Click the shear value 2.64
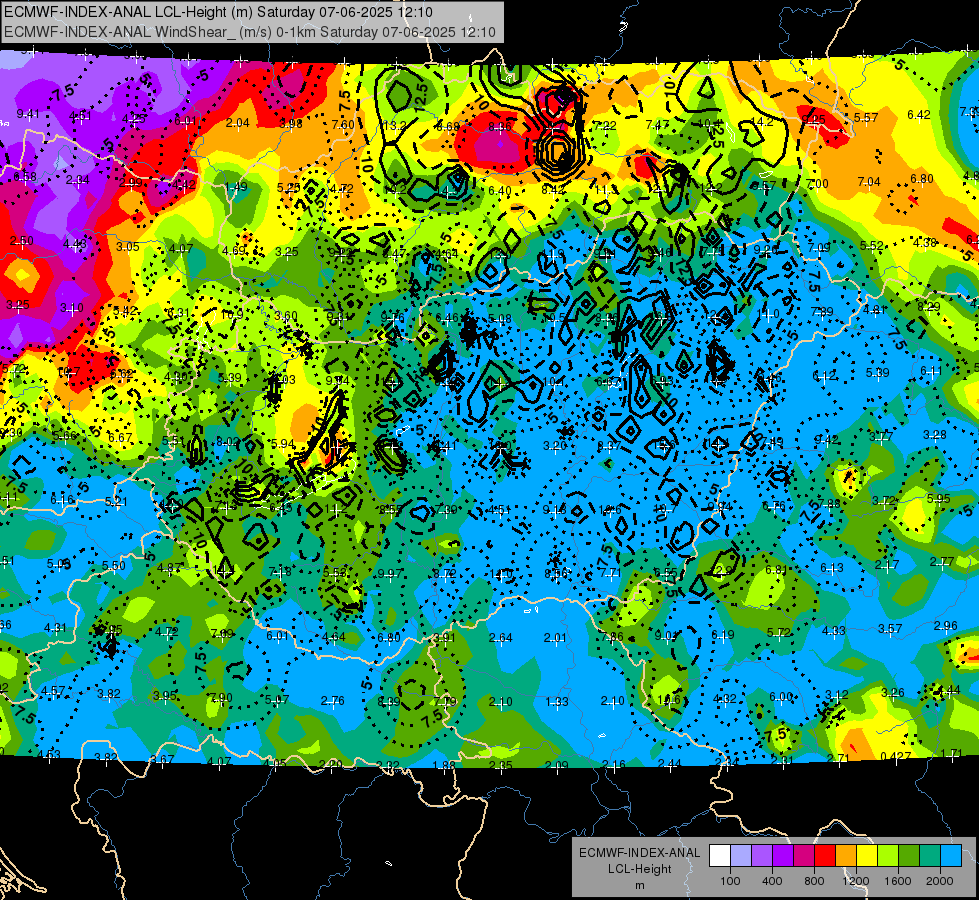979x900 pixels. [500, 638]
